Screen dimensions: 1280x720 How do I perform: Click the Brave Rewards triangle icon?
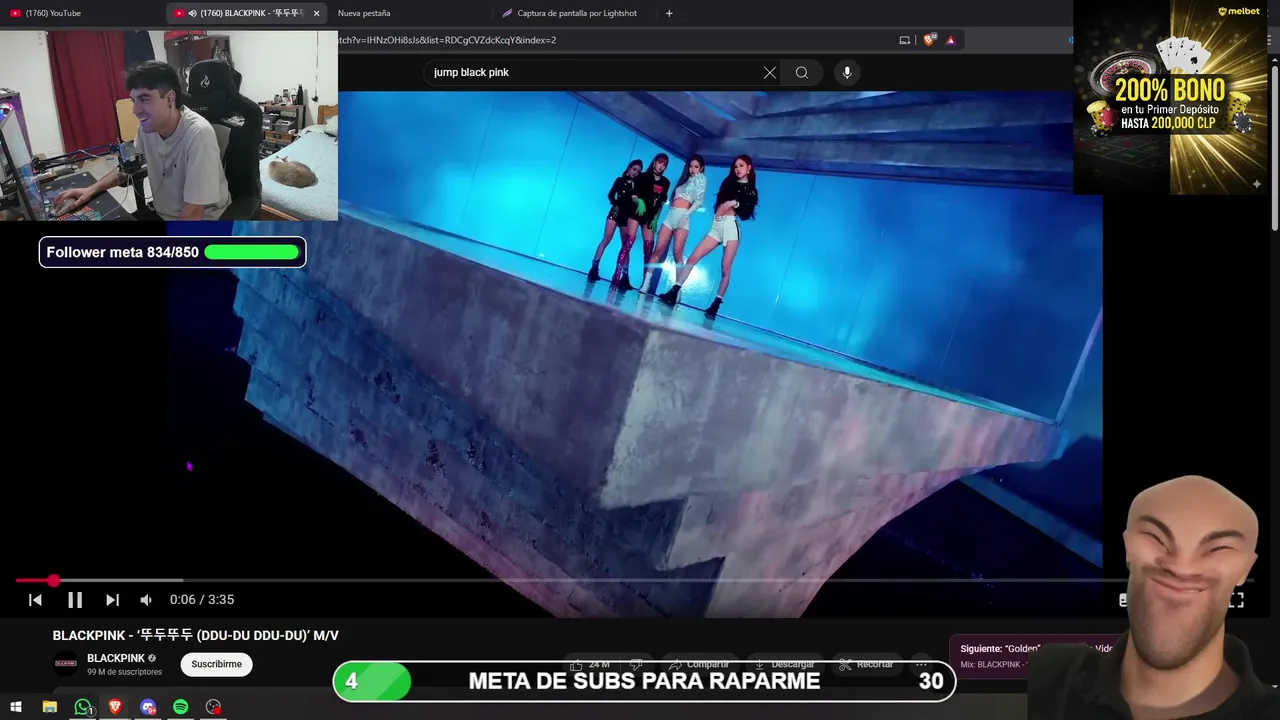[951, 40]
